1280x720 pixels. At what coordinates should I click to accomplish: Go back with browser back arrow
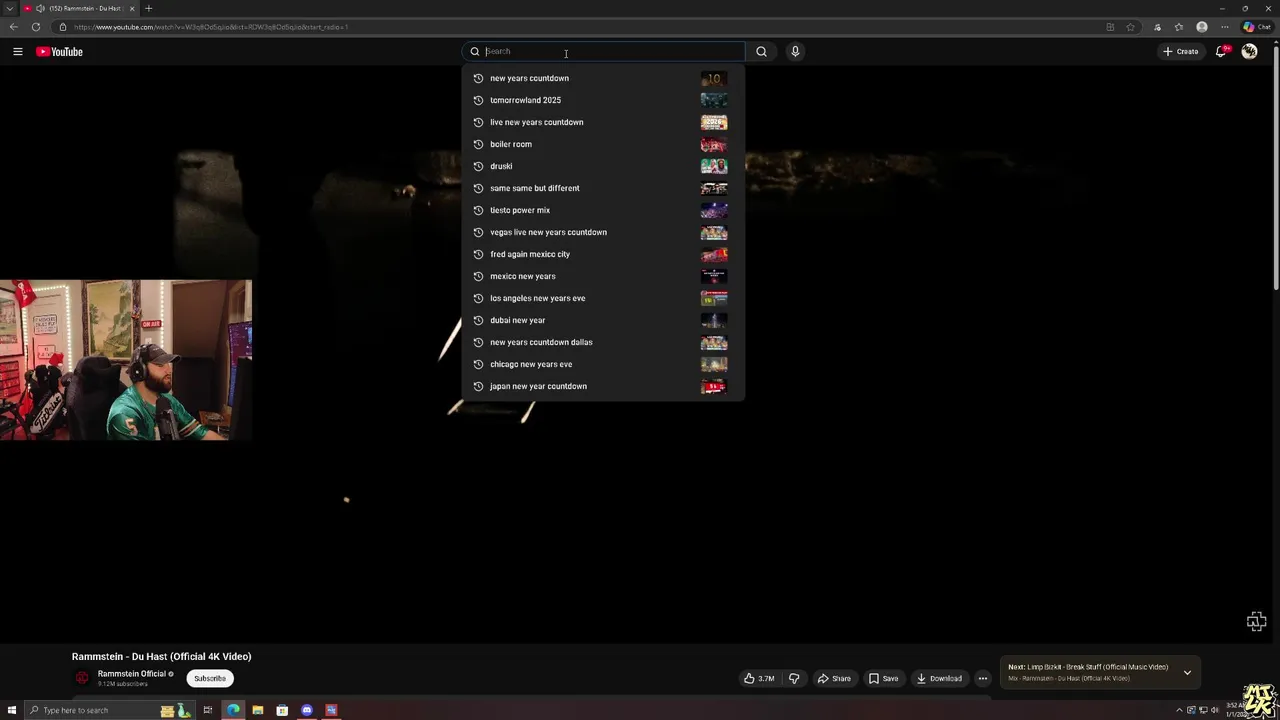(x=14, y=27)
